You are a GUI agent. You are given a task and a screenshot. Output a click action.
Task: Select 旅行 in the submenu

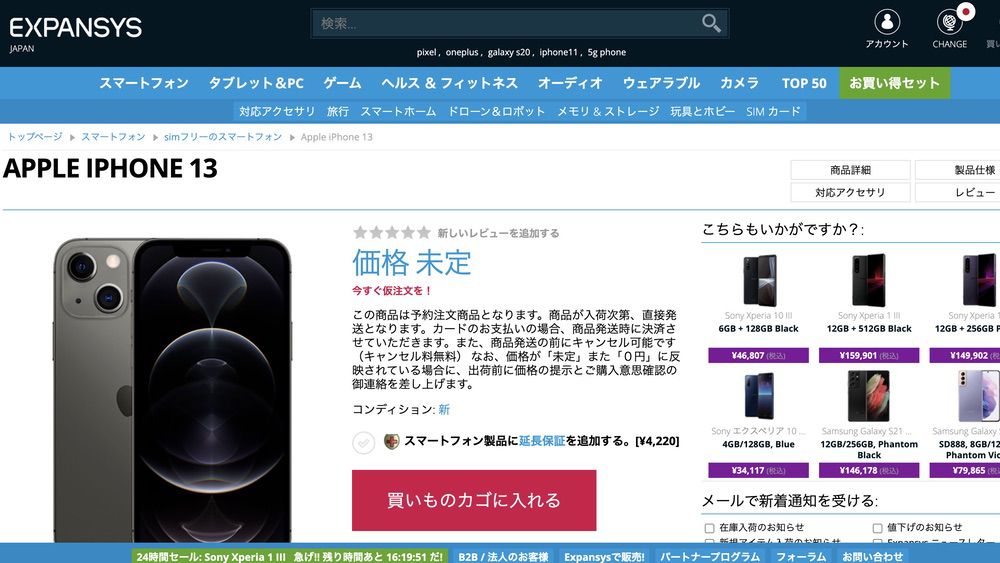pyautogui.click(x=338, y=111)
